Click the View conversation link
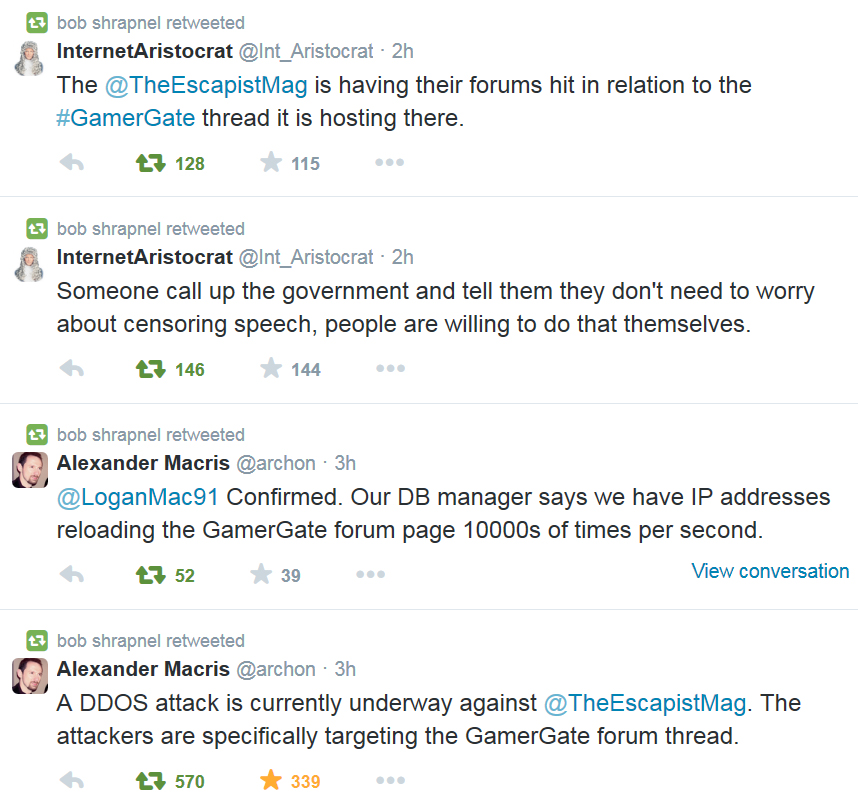 click(x=770, y=571)
